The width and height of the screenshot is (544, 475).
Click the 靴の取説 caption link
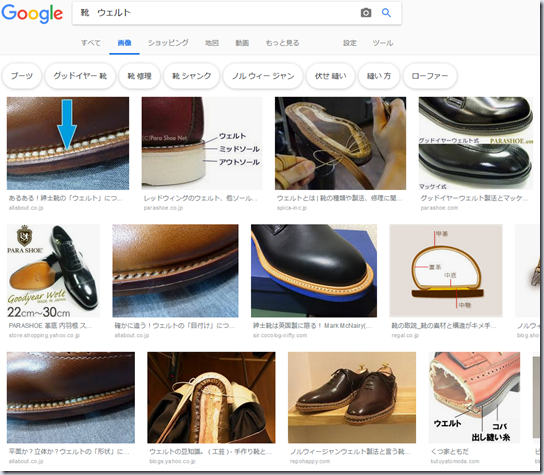click(x=444, y=326)
